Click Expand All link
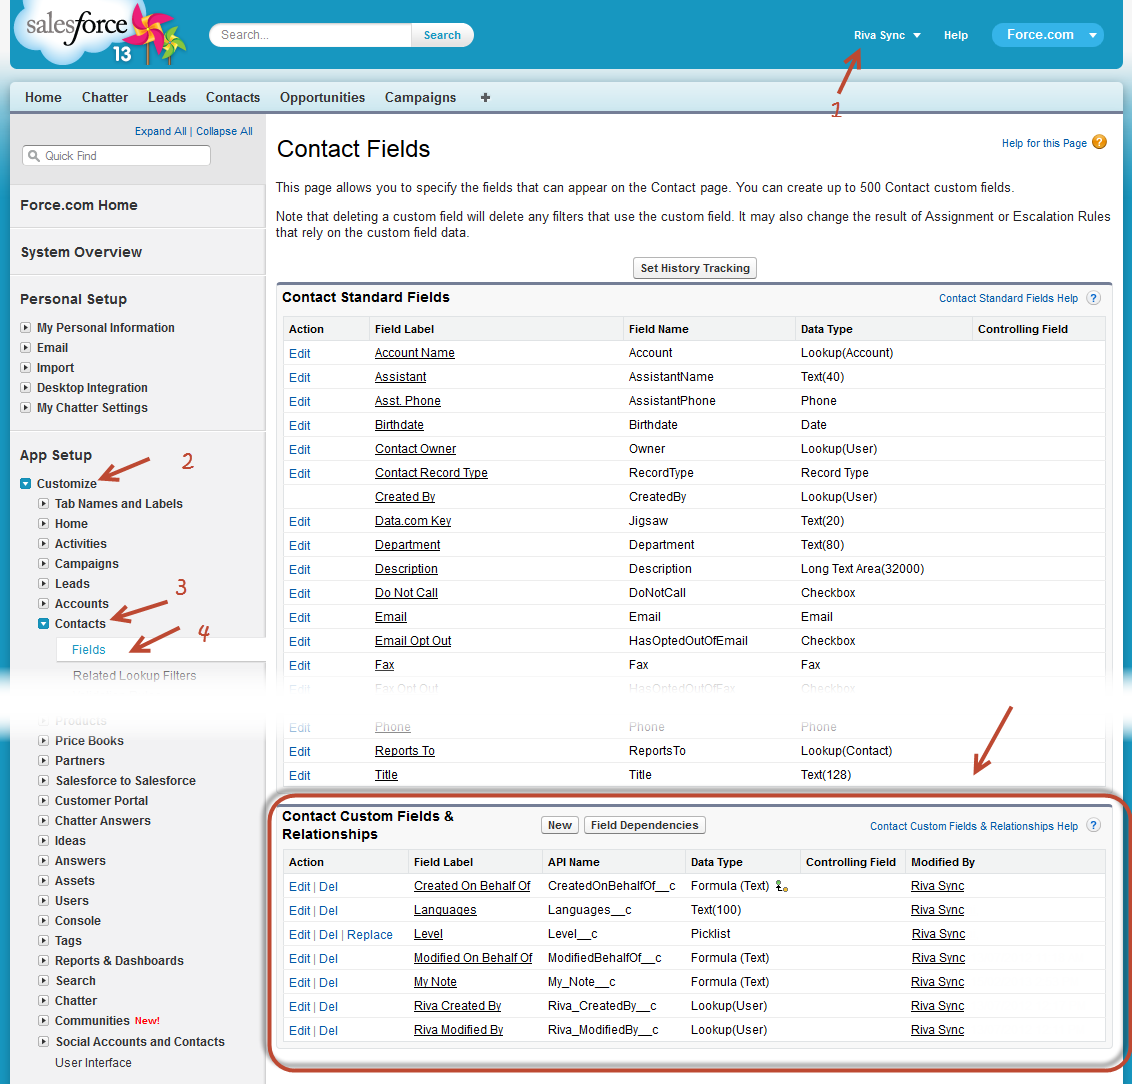Image resolution: width=1132 pixels, height=1084 pixels. pos(160,131)
